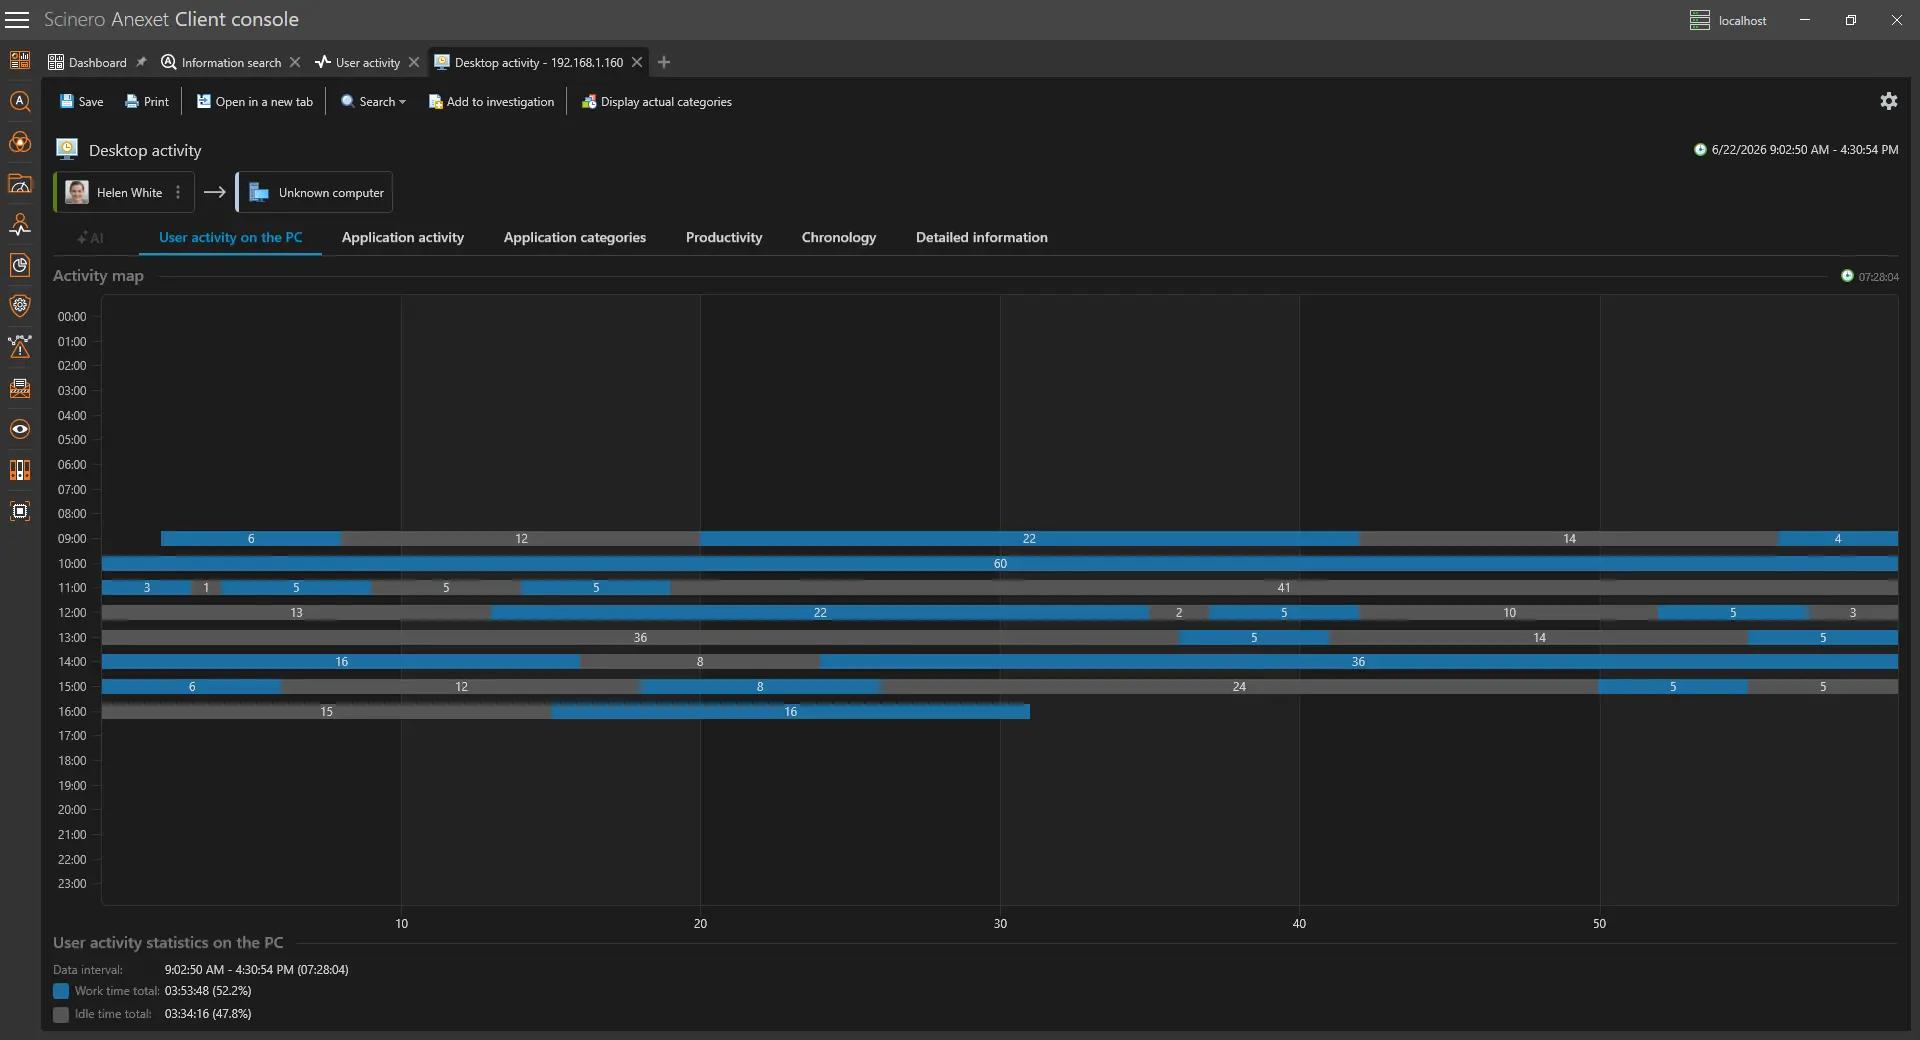Image resolution: width=1920 pixels, height=1040 pixels.
Task: Click the Unknown computer chip
Action: [314, 192]
